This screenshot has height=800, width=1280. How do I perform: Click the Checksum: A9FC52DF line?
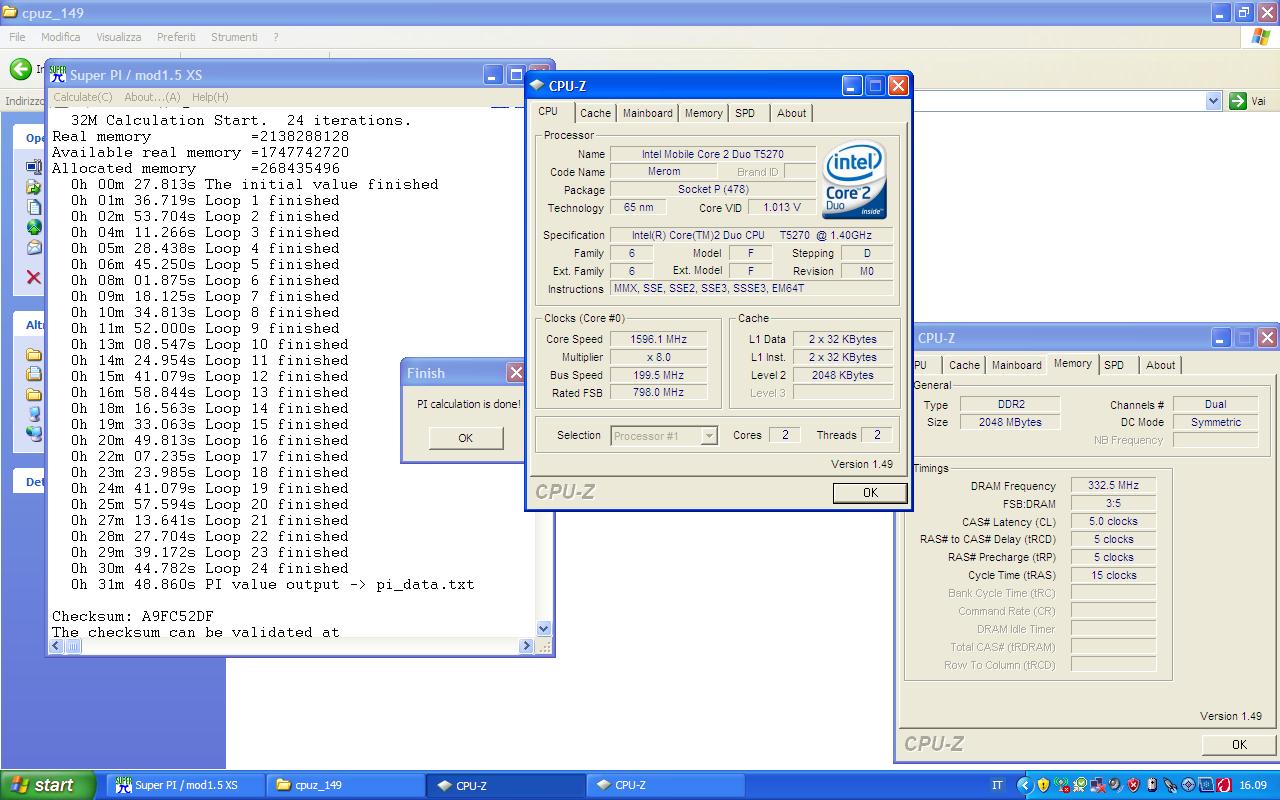coord(133,616)
